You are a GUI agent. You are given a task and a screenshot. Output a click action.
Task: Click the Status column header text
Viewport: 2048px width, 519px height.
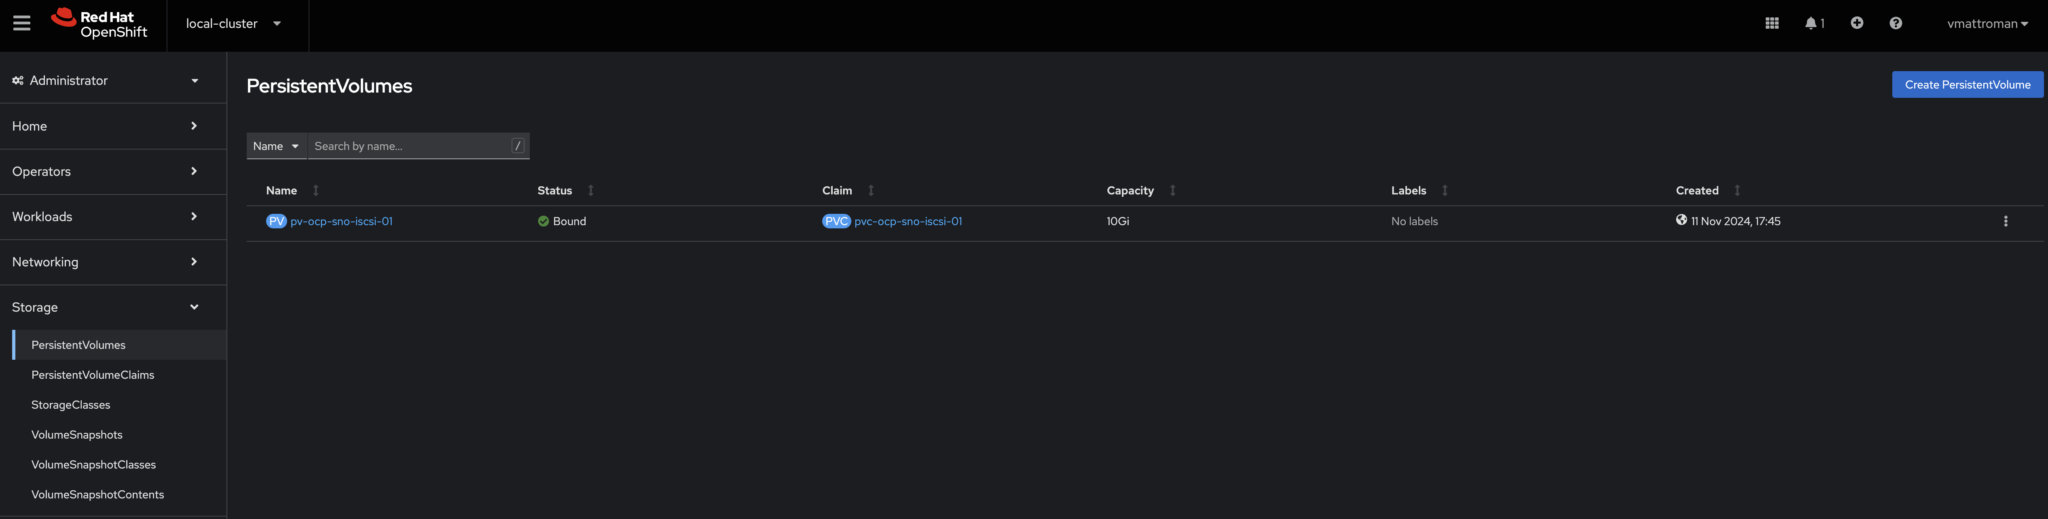[x=554, y=190]
